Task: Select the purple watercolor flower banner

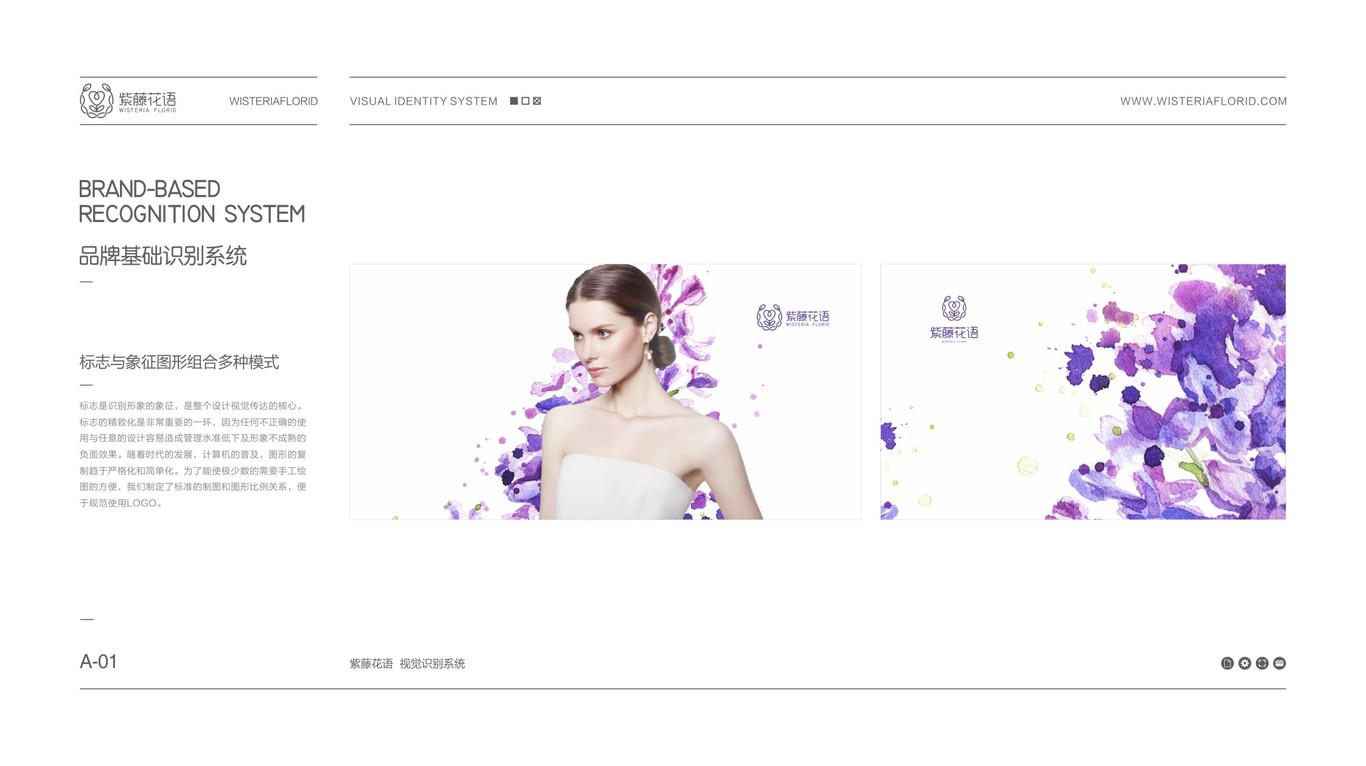Action: point(1083,392)
